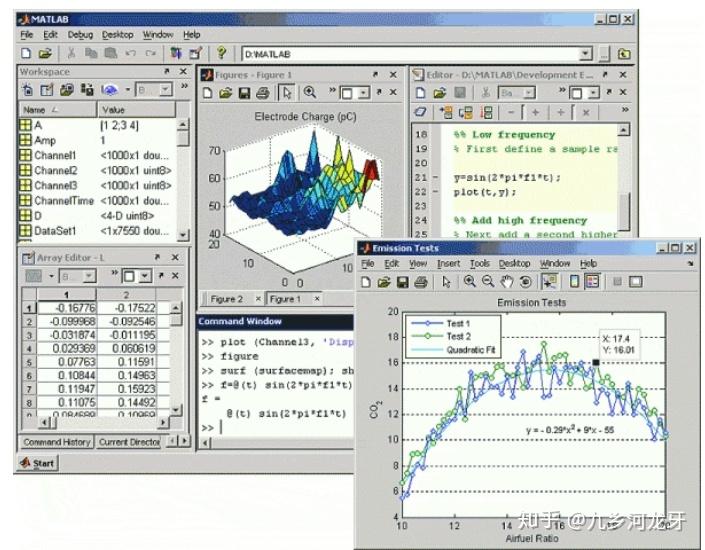Screen dimensions: 705x550
Task: Toggle Zoom out tool in Emission Tests toolbar
Action: [x=488, y=282]
